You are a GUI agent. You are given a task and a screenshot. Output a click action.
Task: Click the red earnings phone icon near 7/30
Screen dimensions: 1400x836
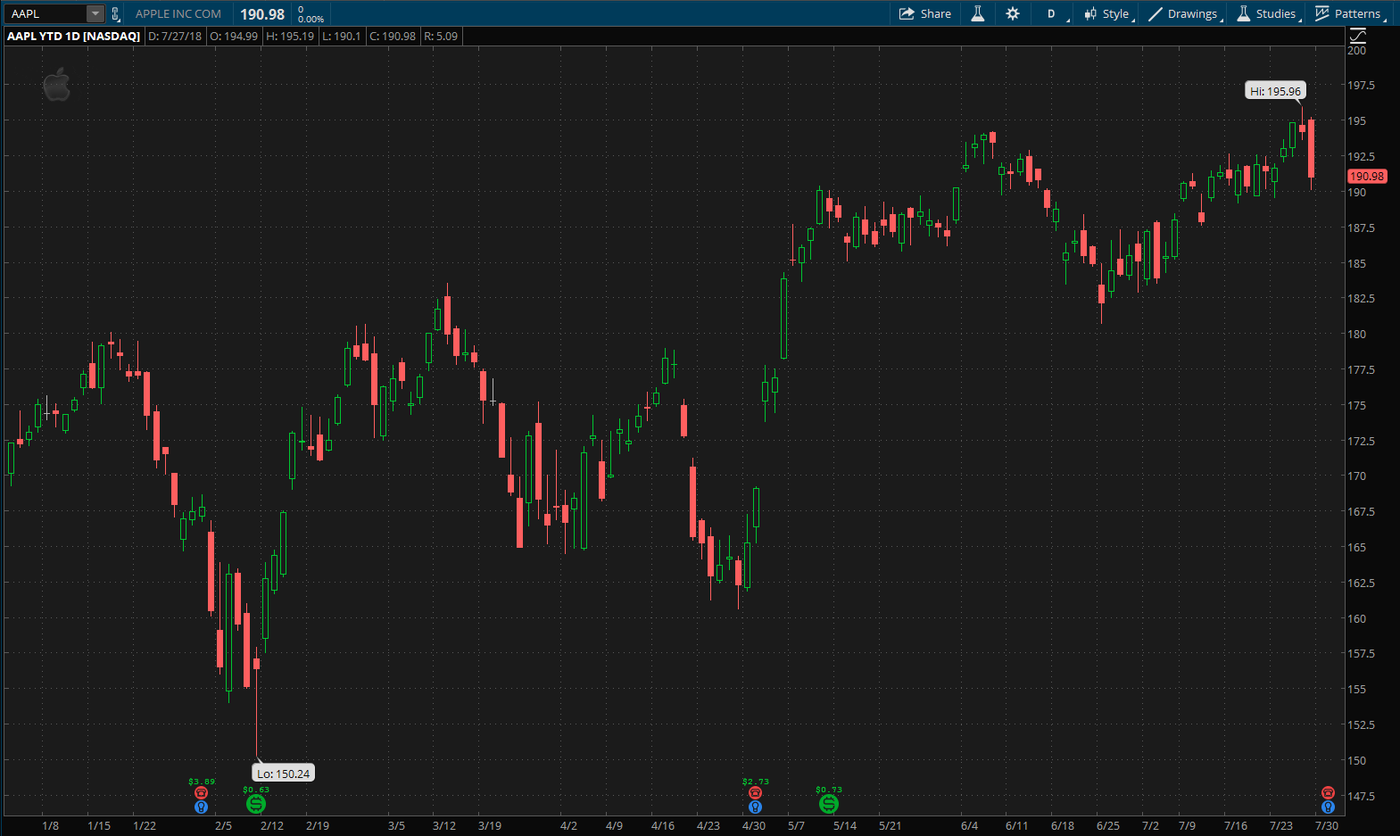[x=1328, y=792]
